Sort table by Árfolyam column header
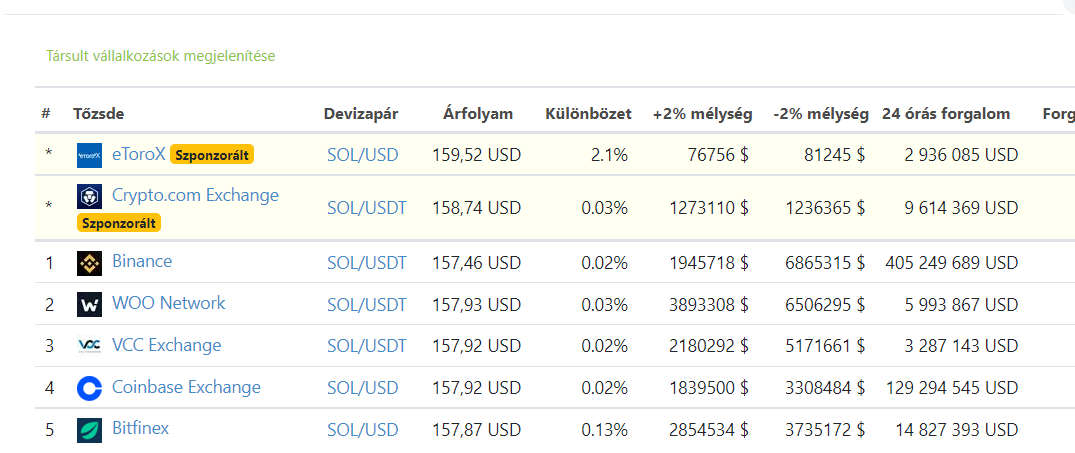 [x=478, y=114]
